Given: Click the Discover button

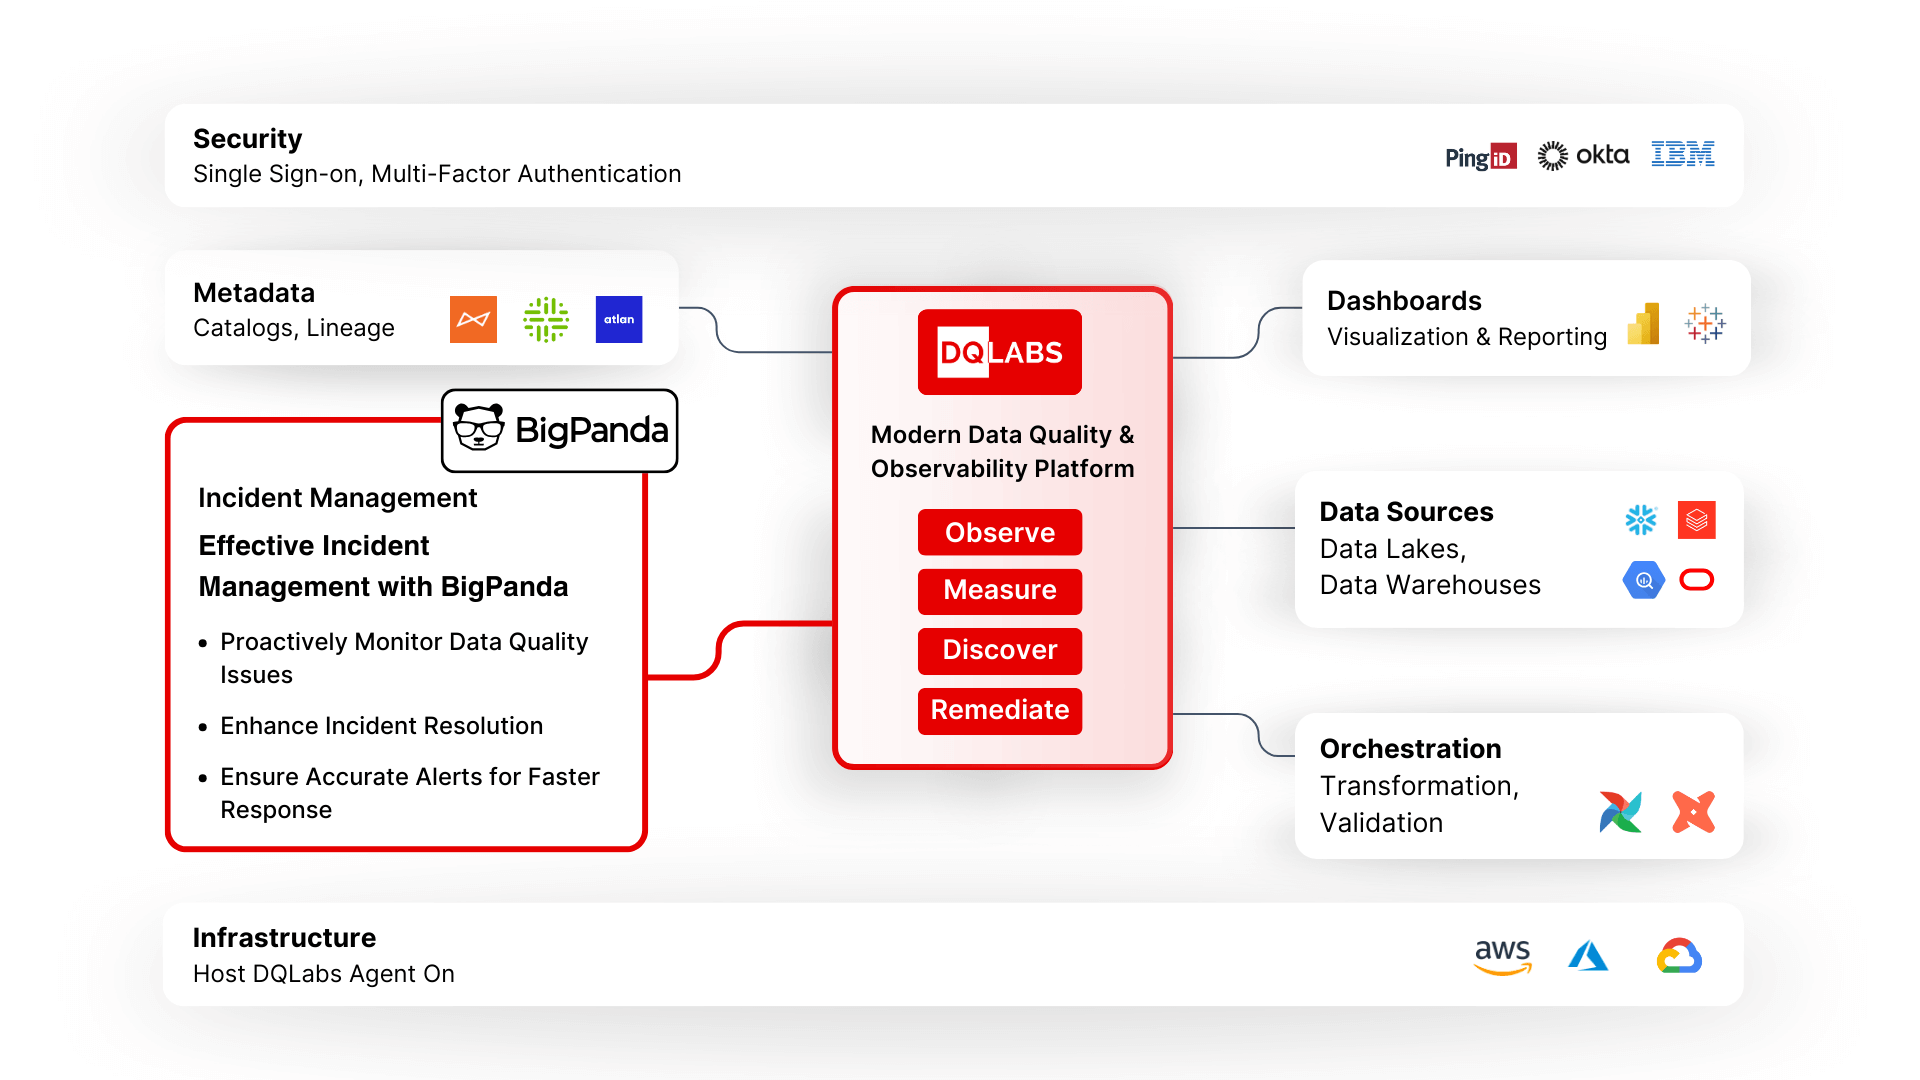Looking at the screenshot, I should click(x=1000, y=650).
